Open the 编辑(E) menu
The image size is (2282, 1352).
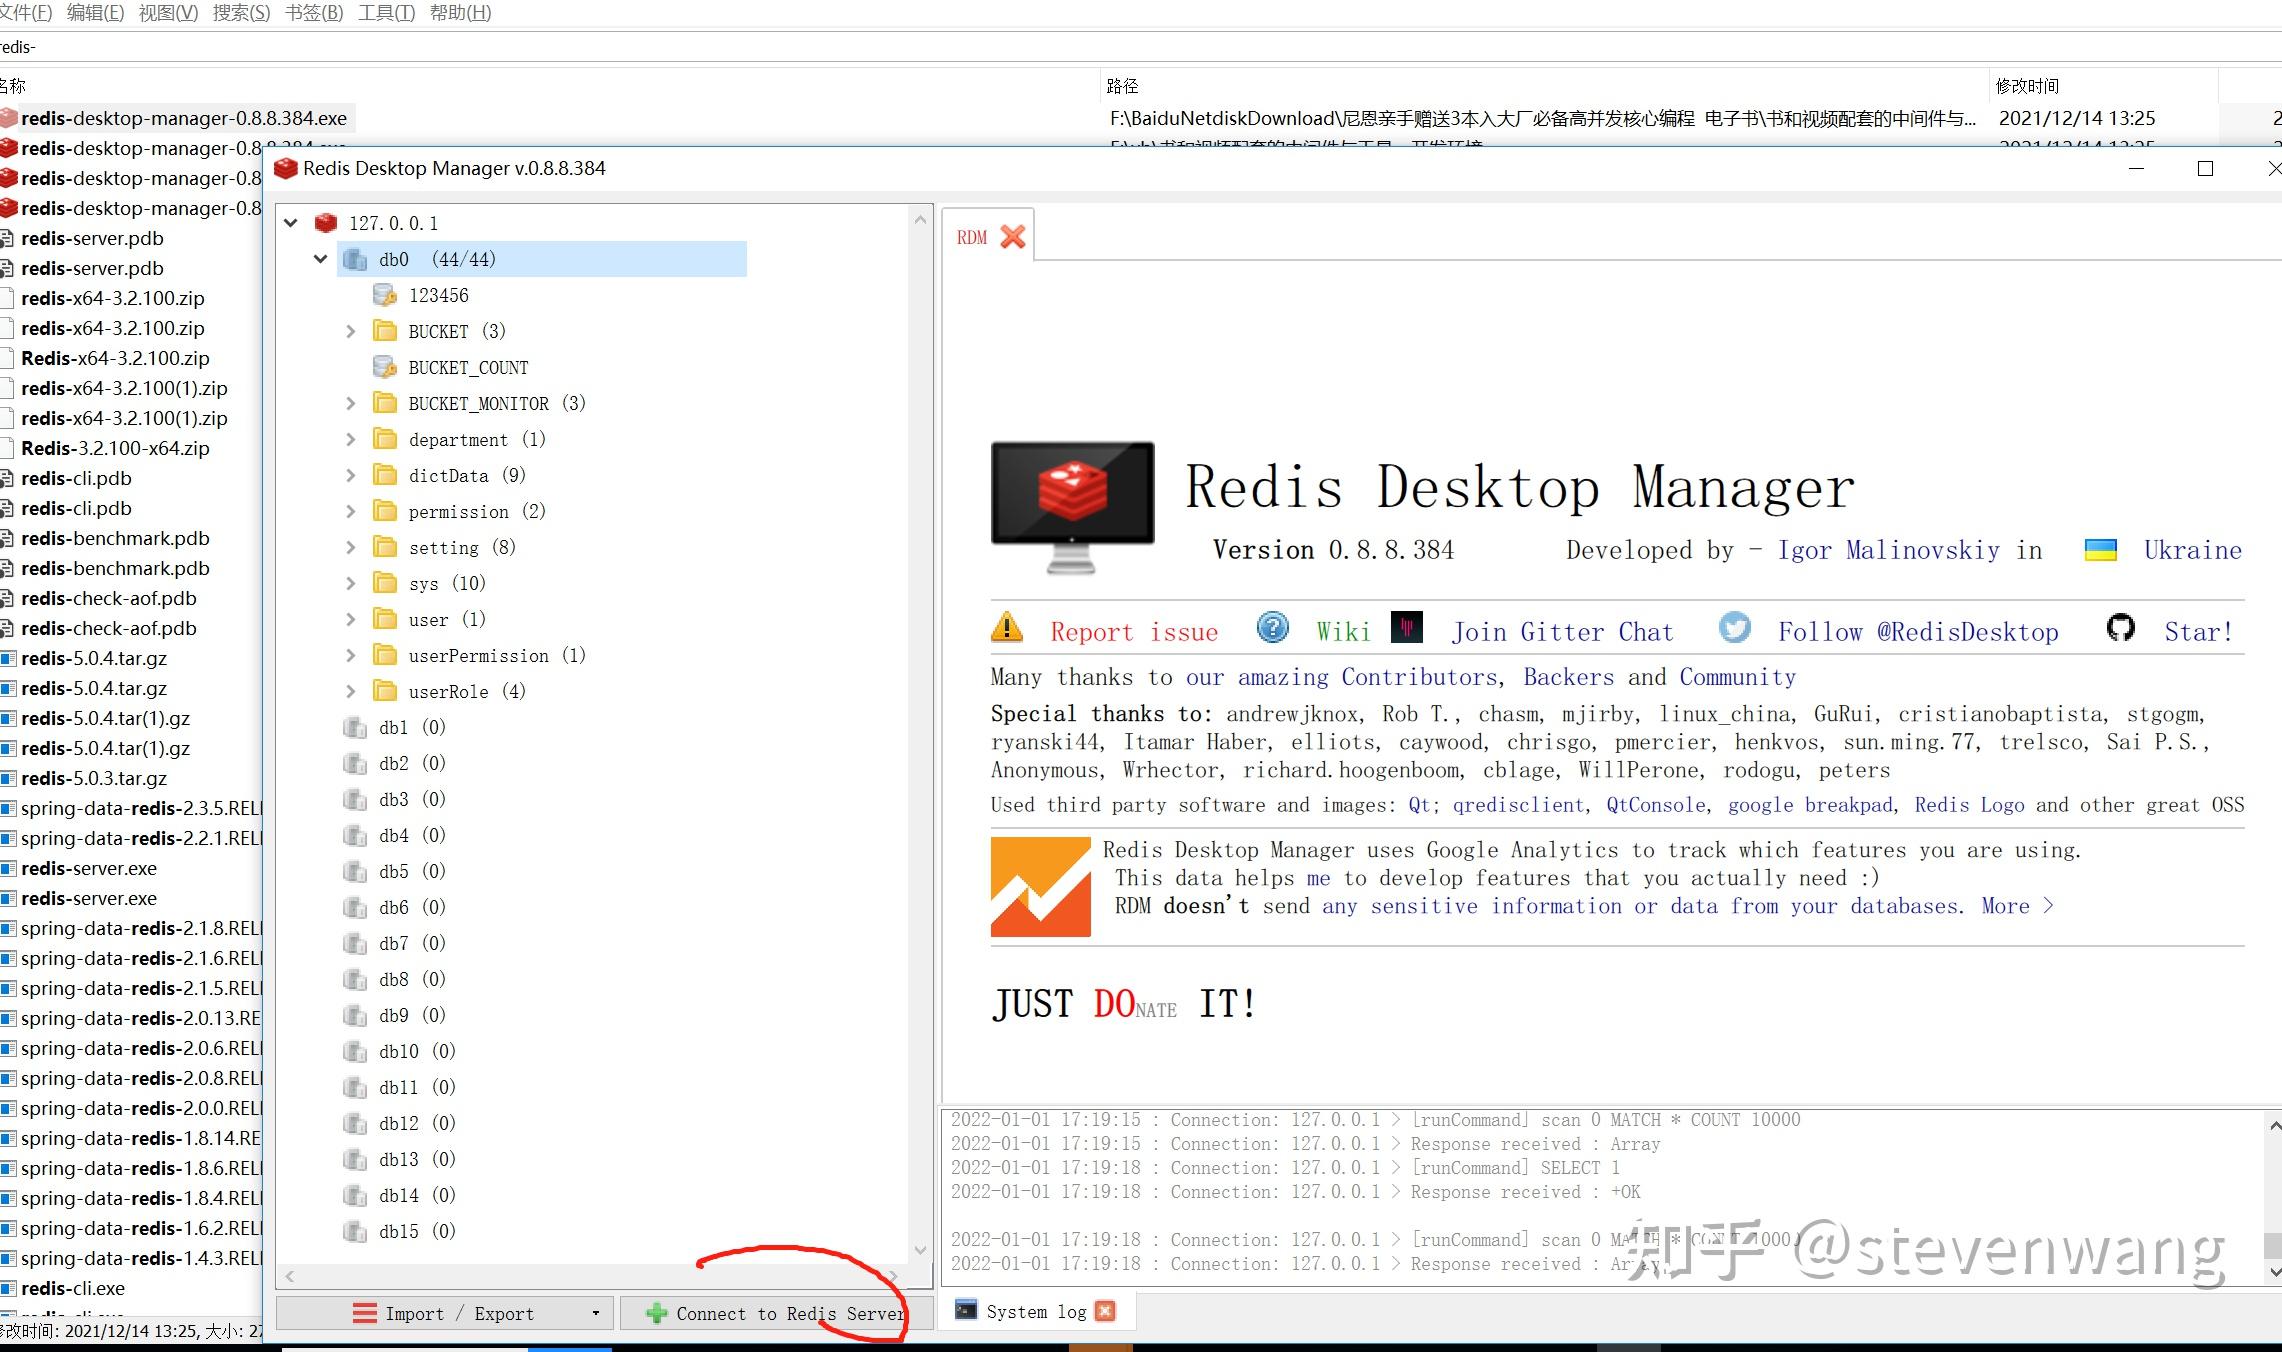tap(95, 13)
